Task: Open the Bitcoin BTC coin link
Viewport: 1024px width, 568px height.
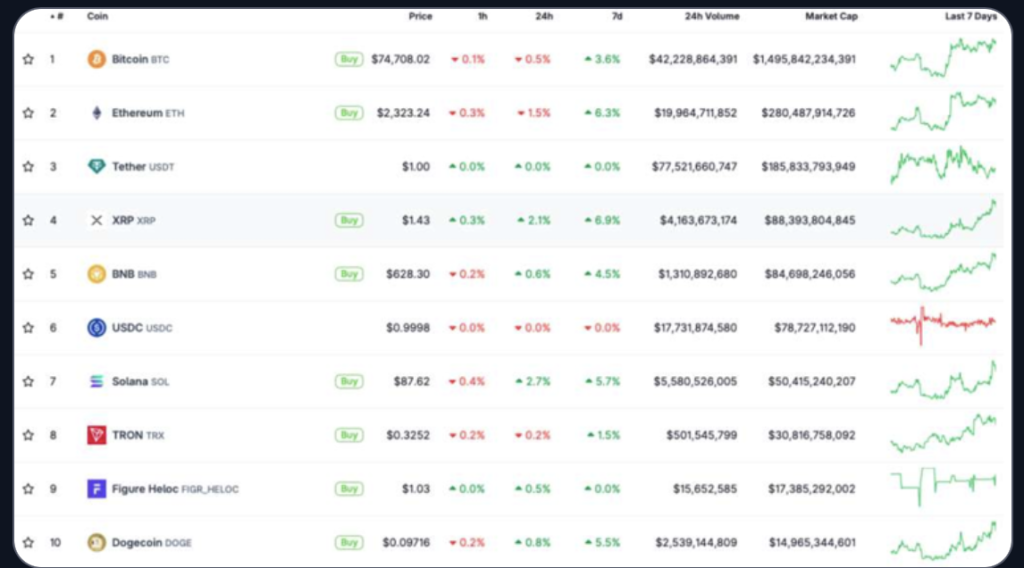Action: (x=140, y=59)
